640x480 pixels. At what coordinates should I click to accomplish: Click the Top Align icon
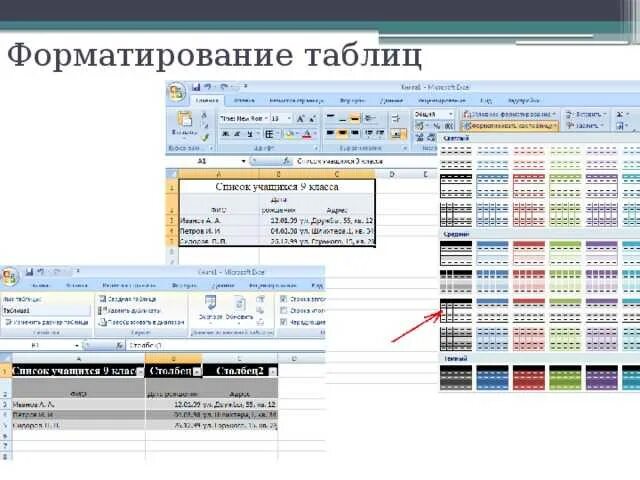[x=331, y=118]
